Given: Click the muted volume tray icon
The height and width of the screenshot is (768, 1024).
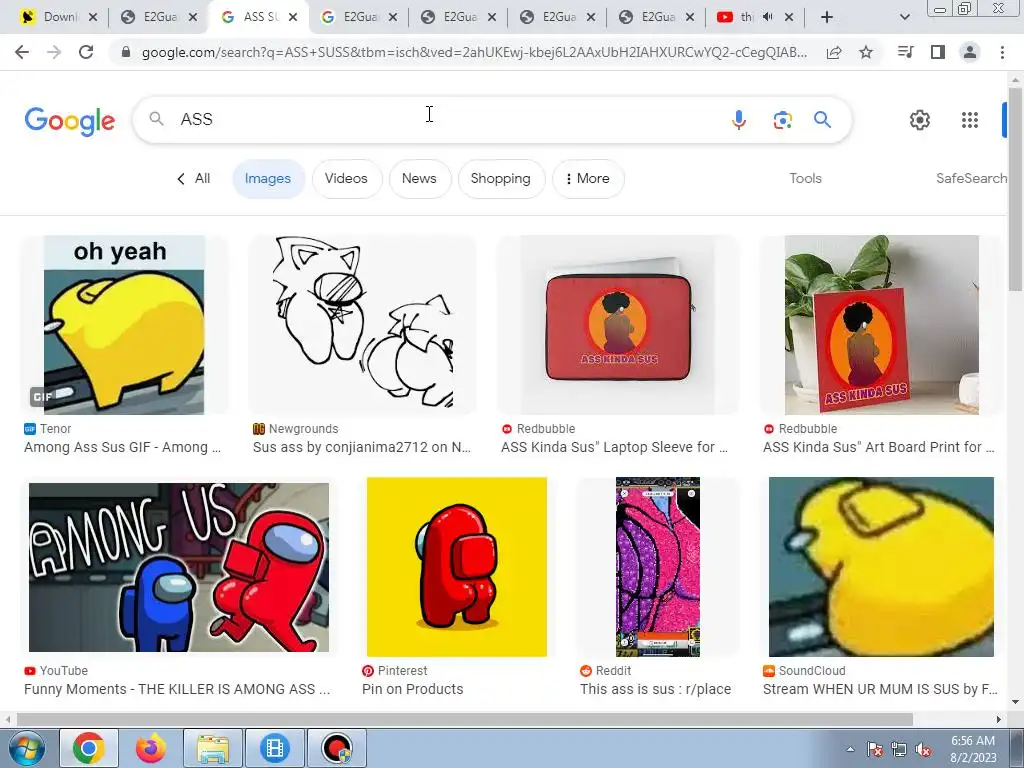Looking at the screenshot, I should [923, 750].
